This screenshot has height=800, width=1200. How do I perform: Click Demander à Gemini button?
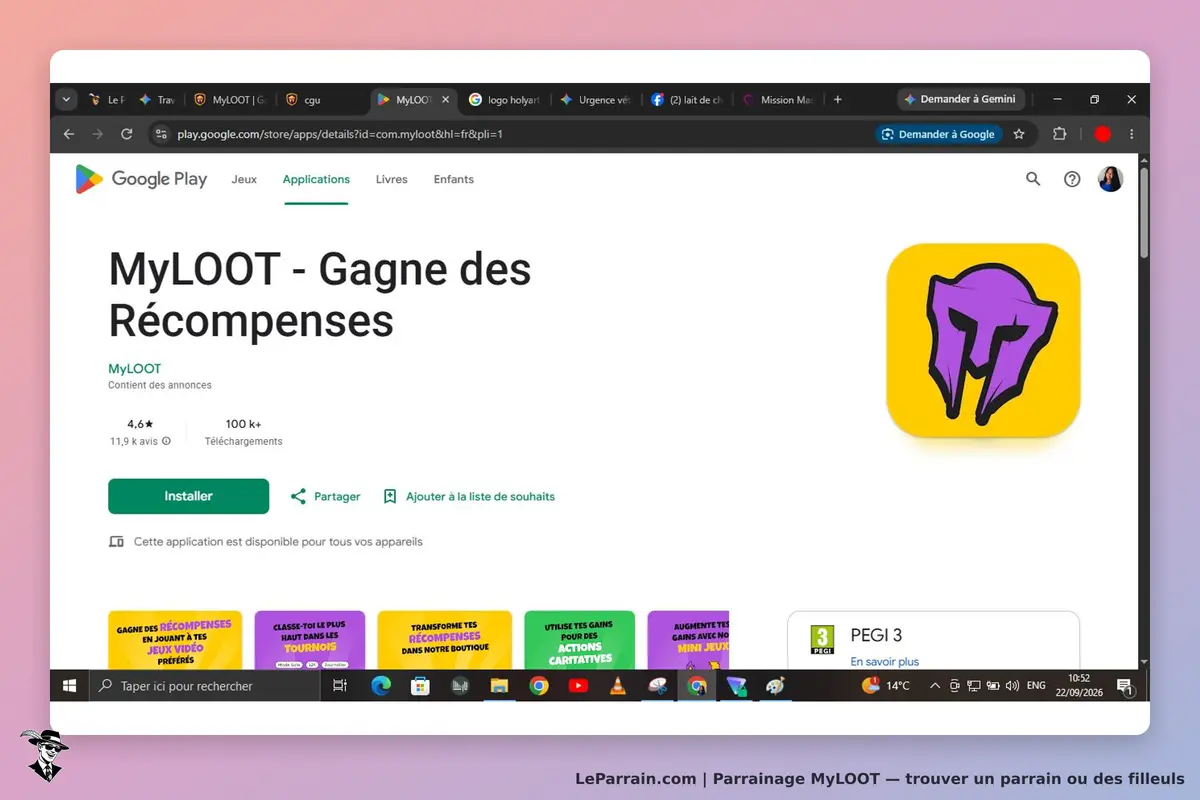point(960,100)
